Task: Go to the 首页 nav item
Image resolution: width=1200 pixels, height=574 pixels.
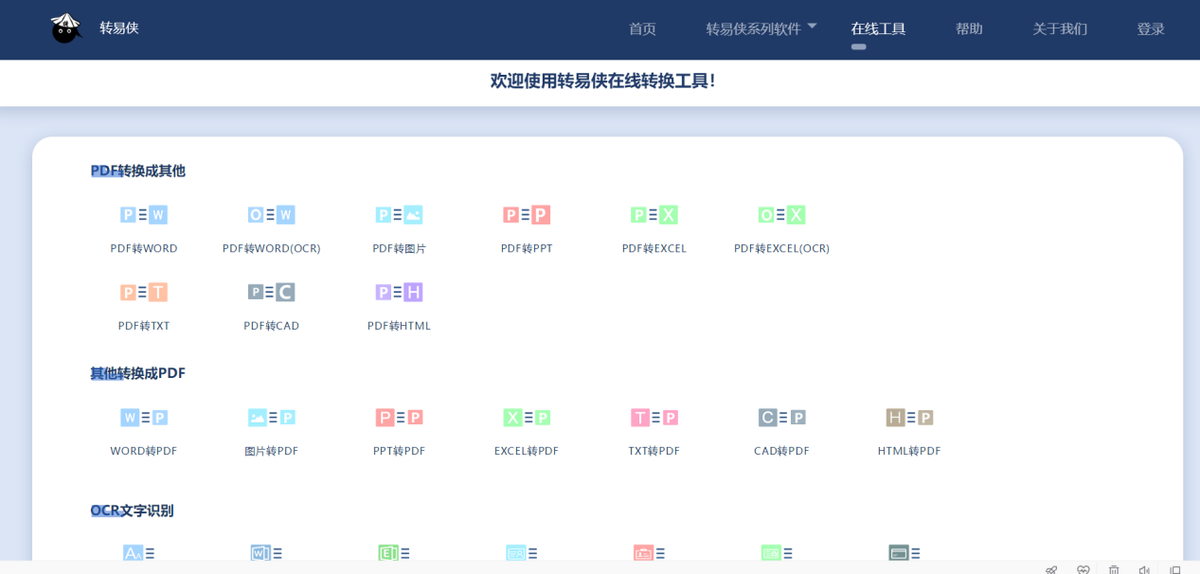Action: click(642, 29)
